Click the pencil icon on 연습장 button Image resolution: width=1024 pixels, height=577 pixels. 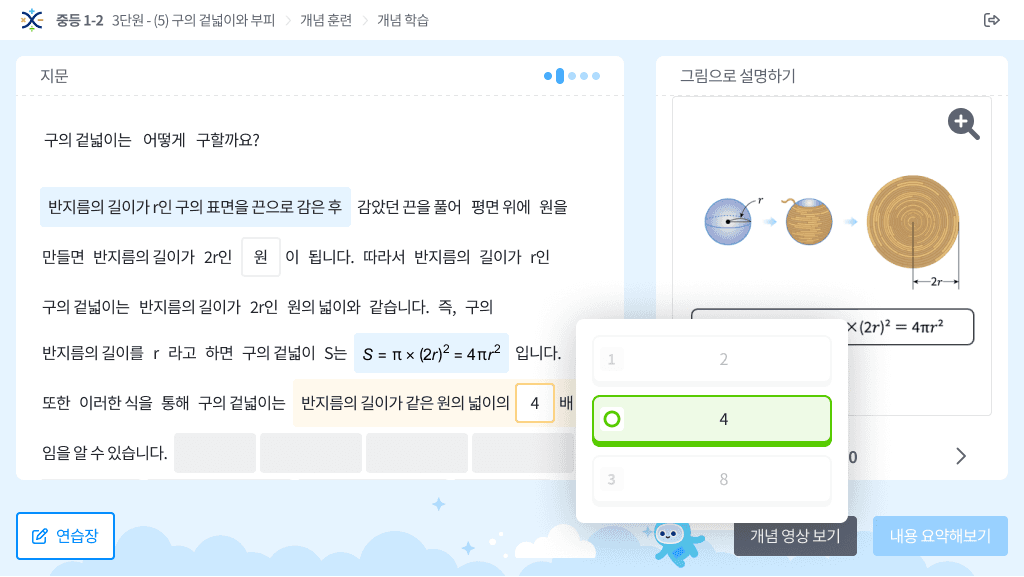pos(40,536)
